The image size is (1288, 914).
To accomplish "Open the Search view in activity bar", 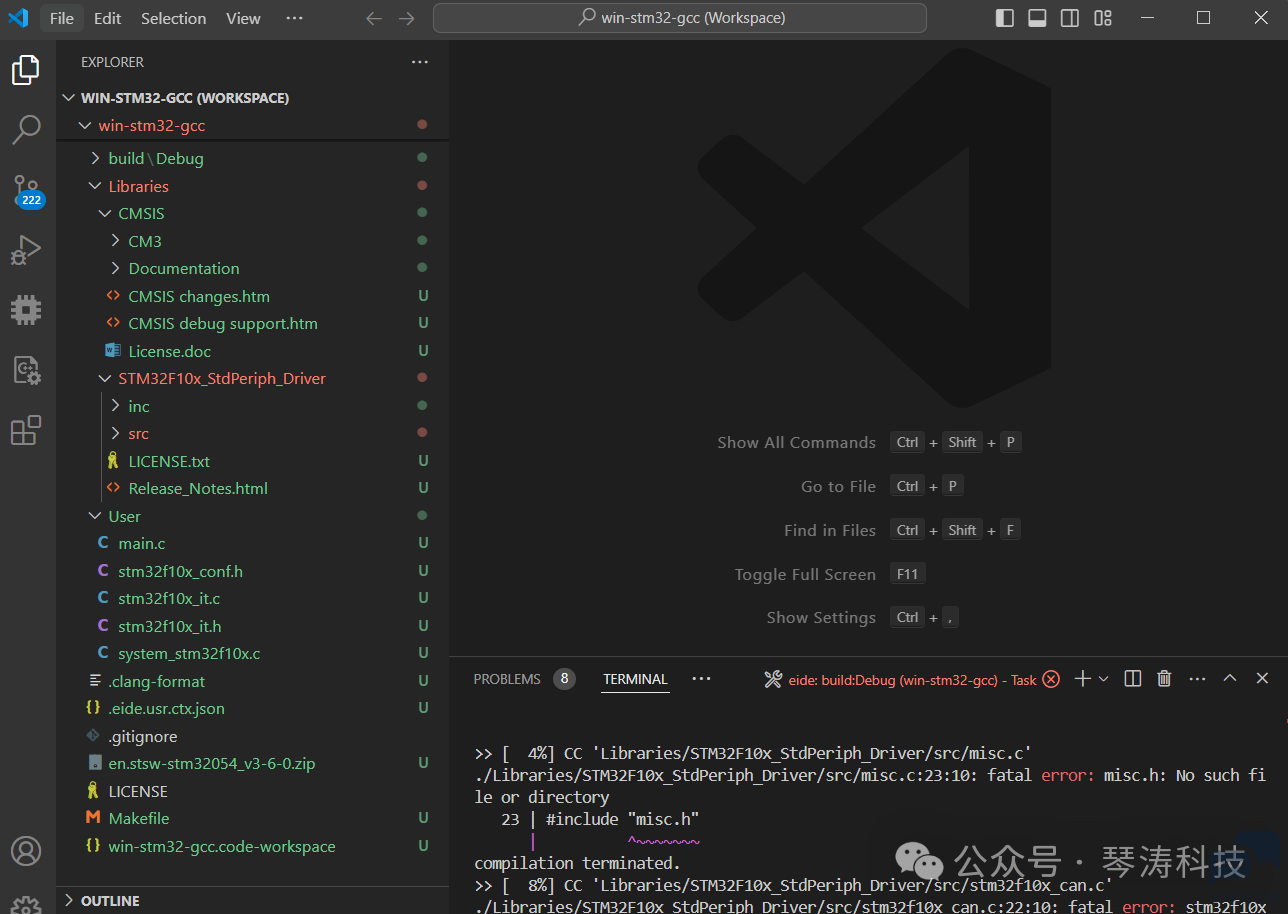I will (x=25, y=128).
